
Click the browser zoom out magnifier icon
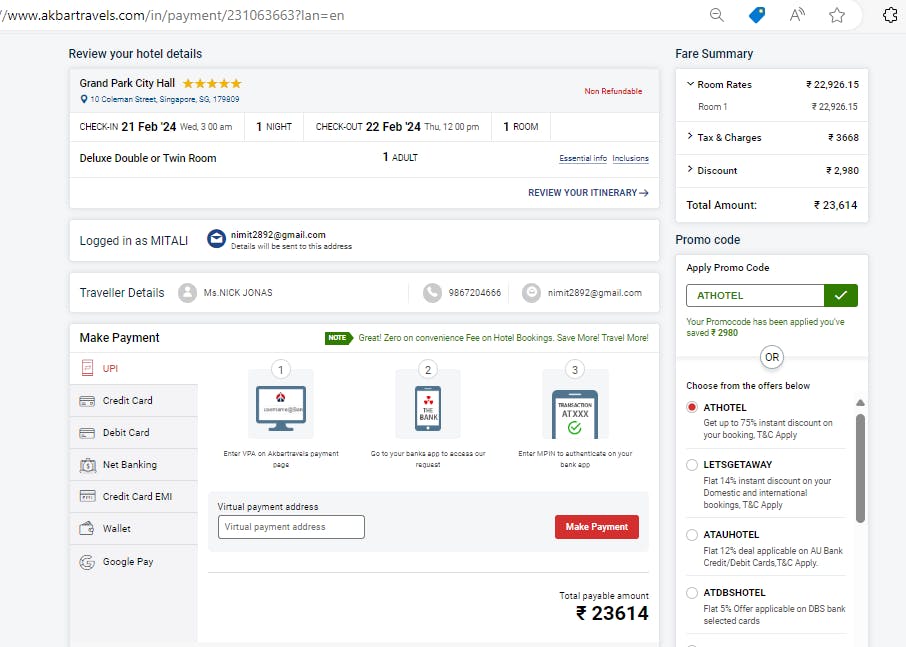click(x=716, y=15)
